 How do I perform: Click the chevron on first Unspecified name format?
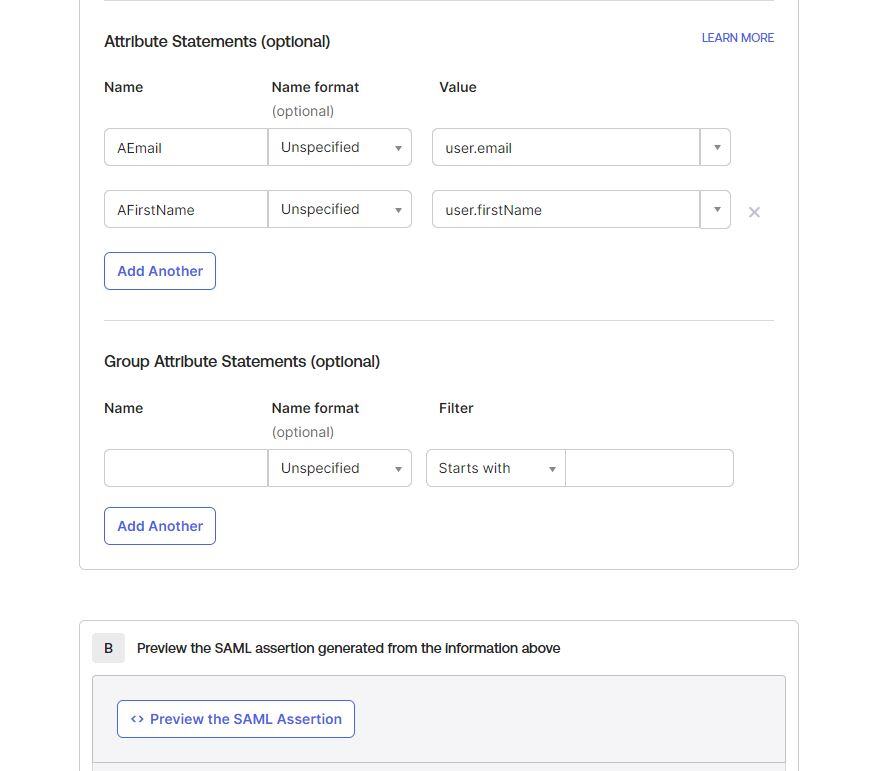point(397,147)
